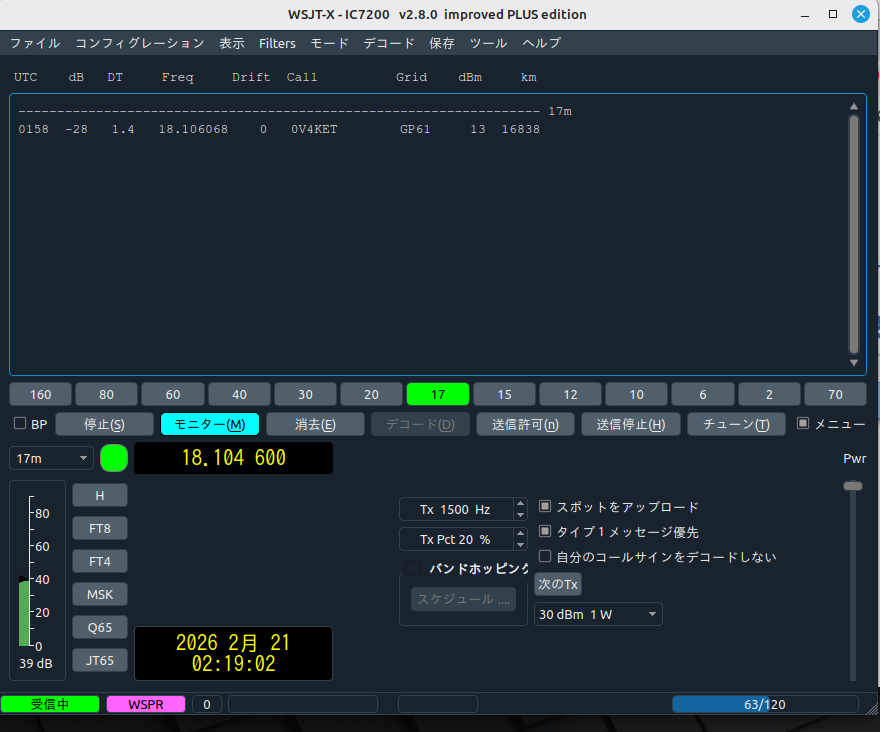This screenshot has width=880, height=732.
Task: Choose the Q65 mode button
Action: [x=100, y=627]
